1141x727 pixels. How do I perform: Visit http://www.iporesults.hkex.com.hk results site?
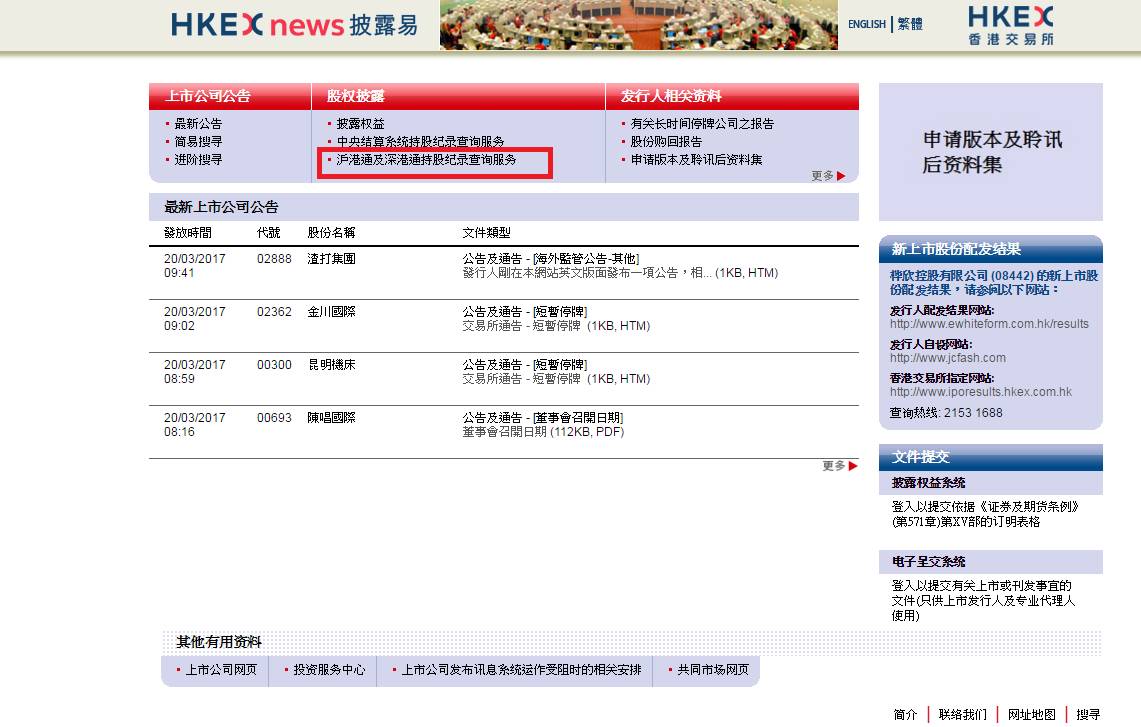point(983,394)
